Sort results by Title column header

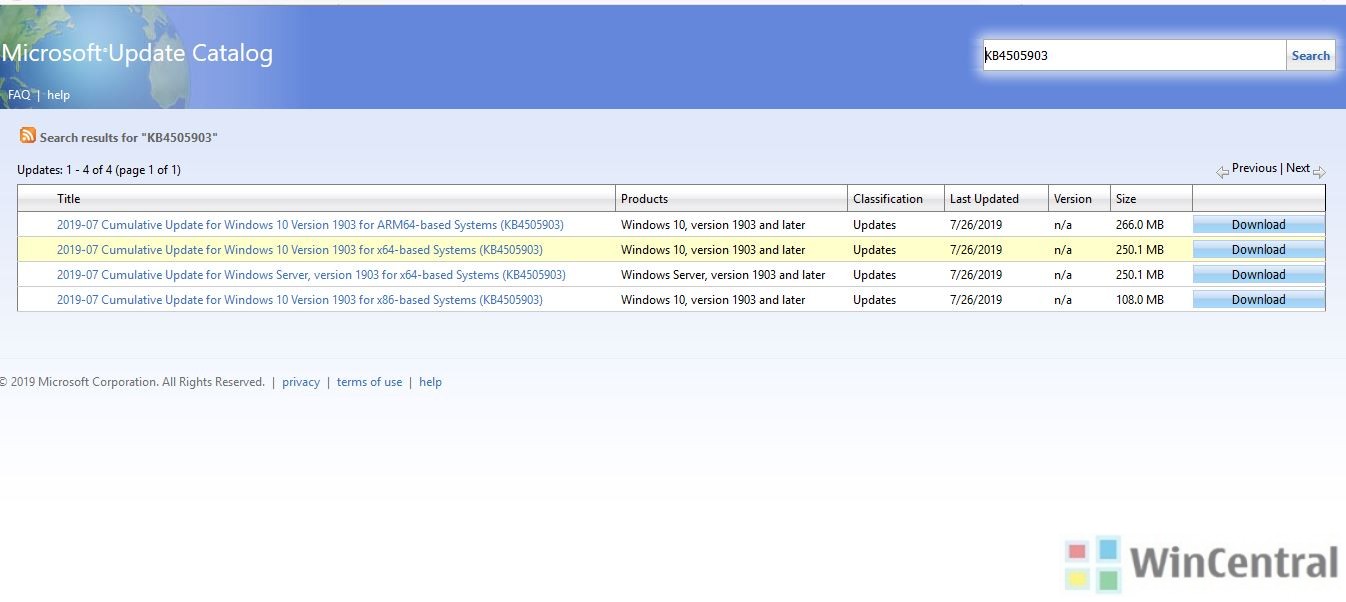[68, 199]
